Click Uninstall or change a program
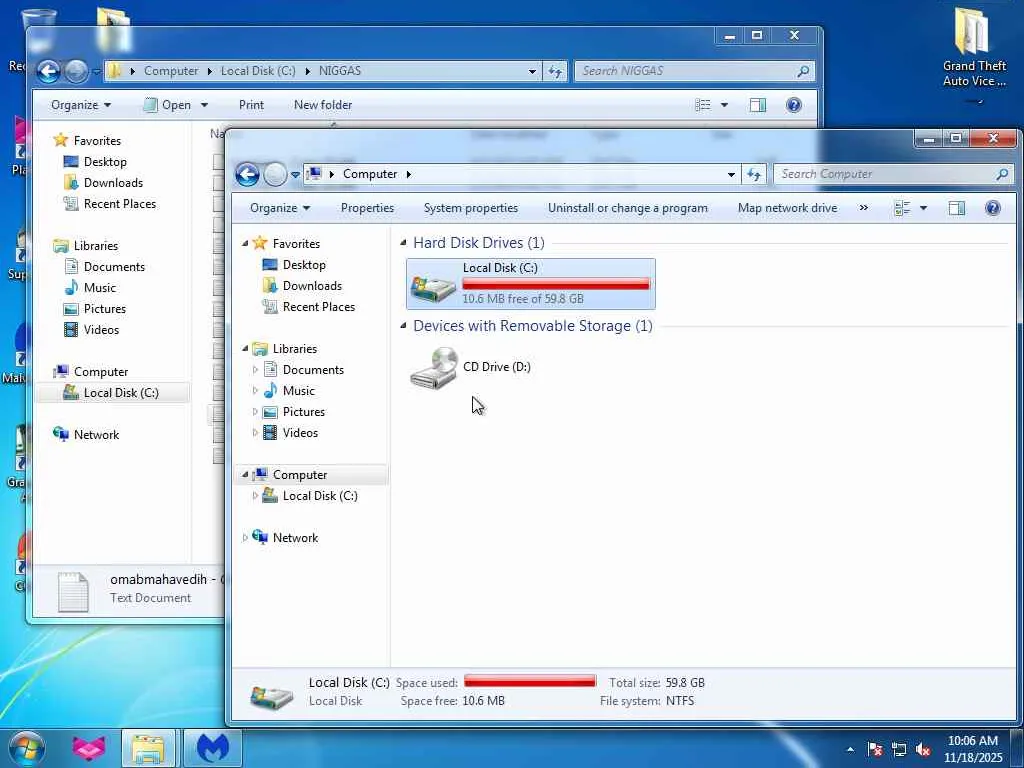Screen dimensions: 1024x768 tap(628, 208)
